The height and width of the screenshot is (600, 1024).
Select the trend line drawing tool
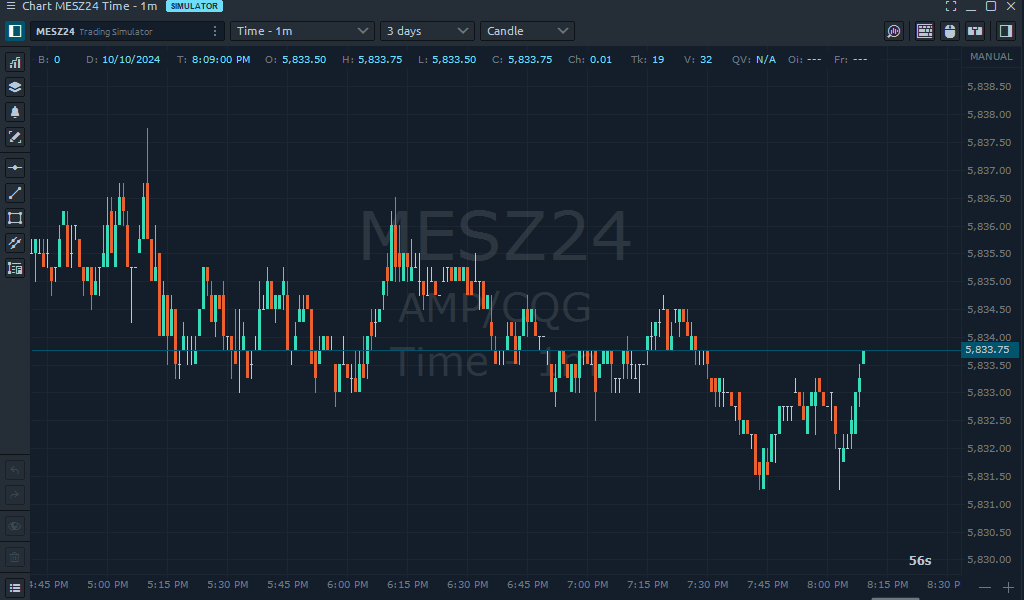click(15, 193)
